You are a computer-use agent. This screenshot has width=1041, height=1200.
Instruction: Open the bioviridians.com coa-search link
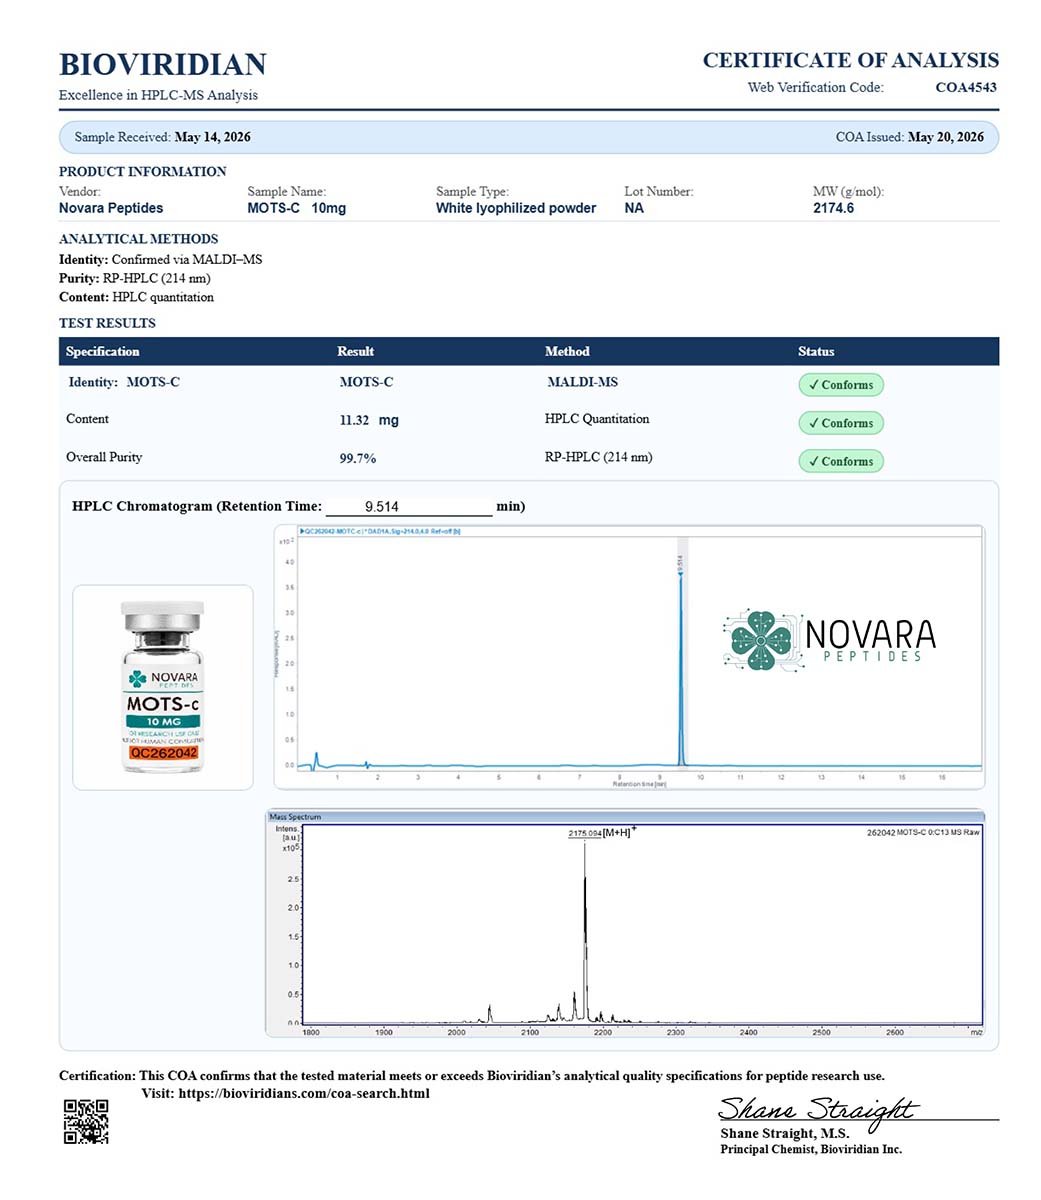(304, 1093)
